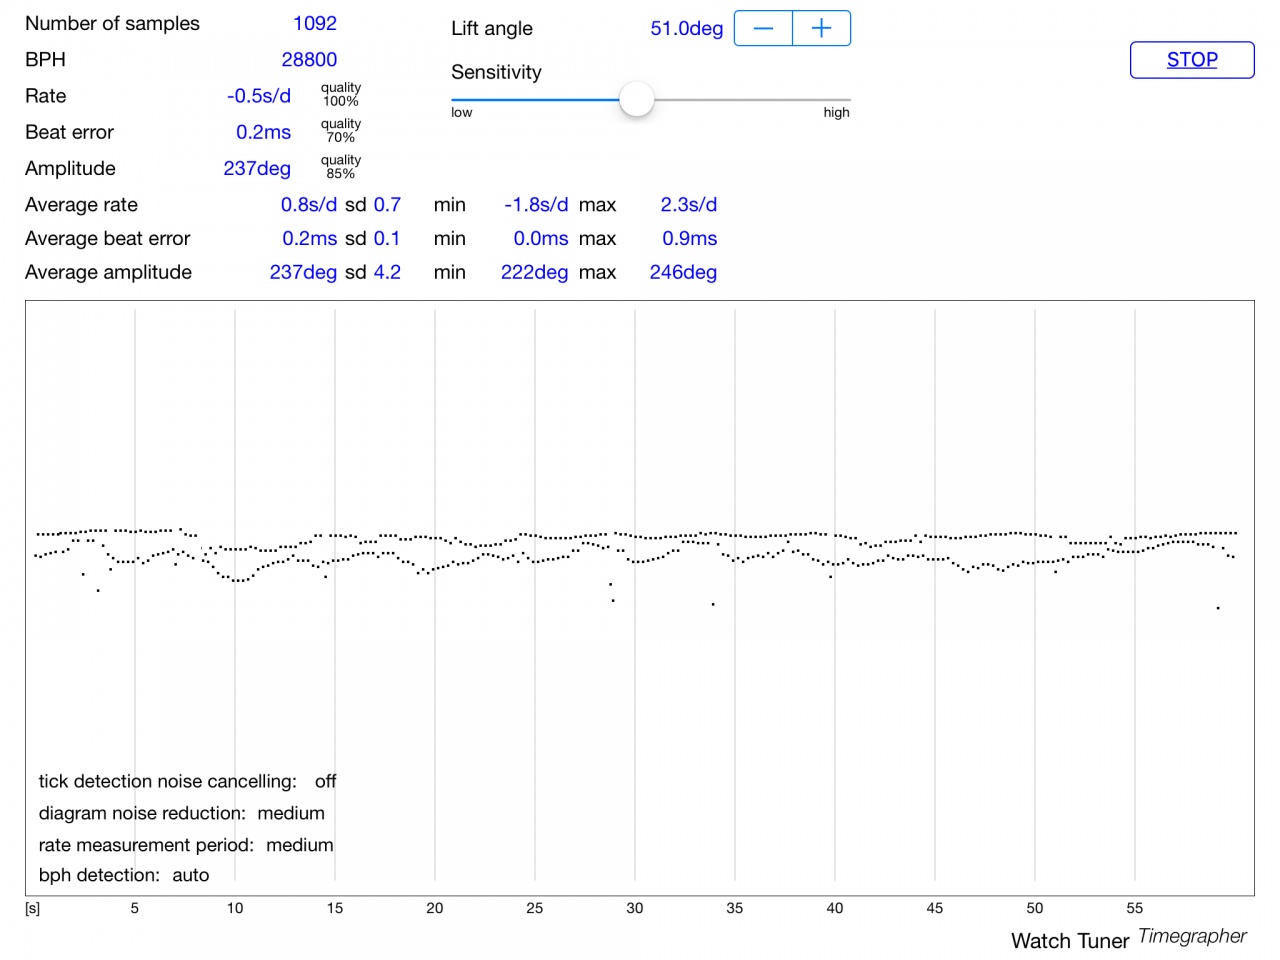
Task: Open rate measurement period medium setting
Action: (x=299, y=845)
